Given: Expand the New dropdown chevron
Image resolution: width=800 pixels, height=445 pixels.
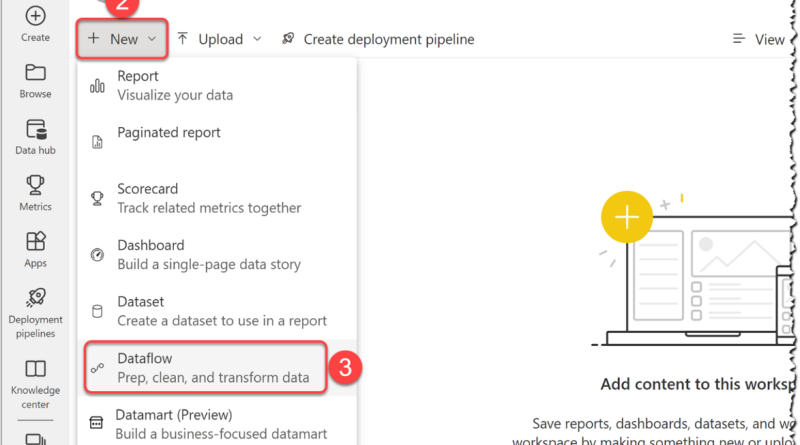Looking at the screenshot, I should 152,39.
